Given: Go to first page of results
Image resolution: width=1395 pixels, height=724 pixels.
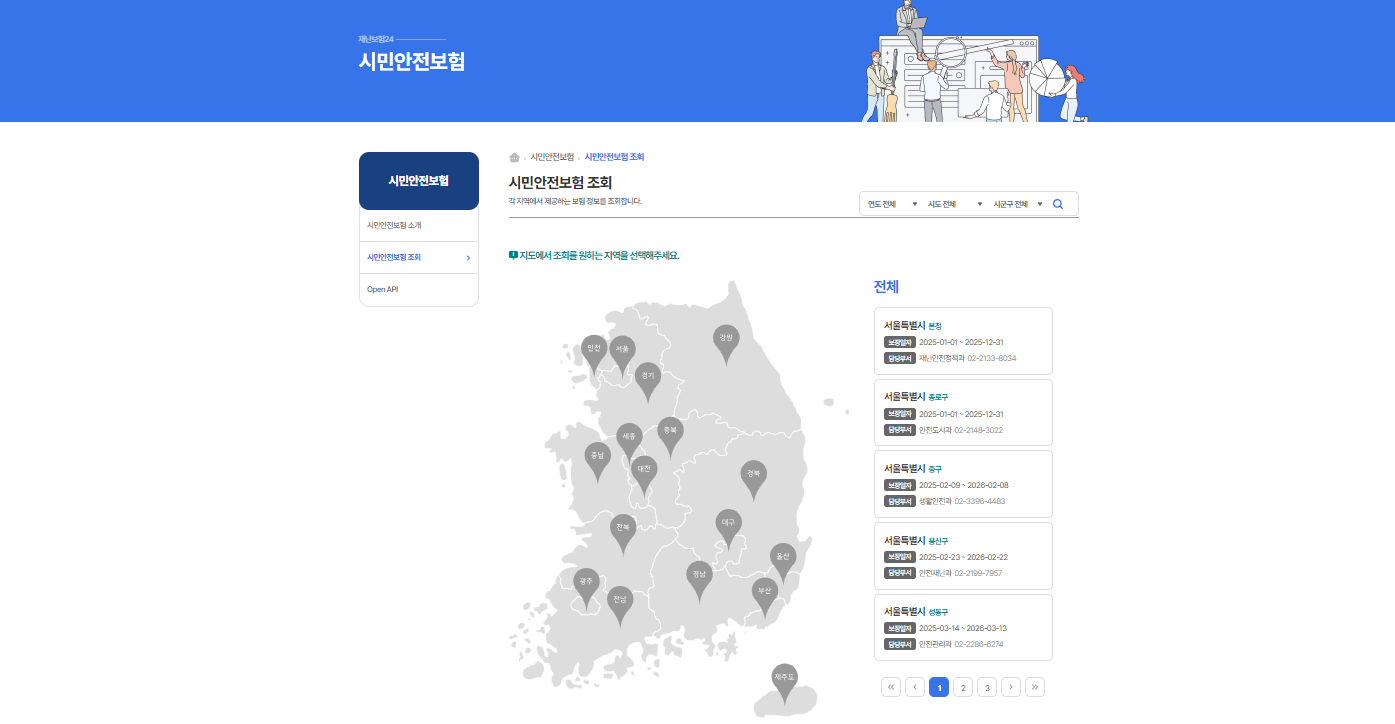Looking at the screenshot, I should pos(891,687).
